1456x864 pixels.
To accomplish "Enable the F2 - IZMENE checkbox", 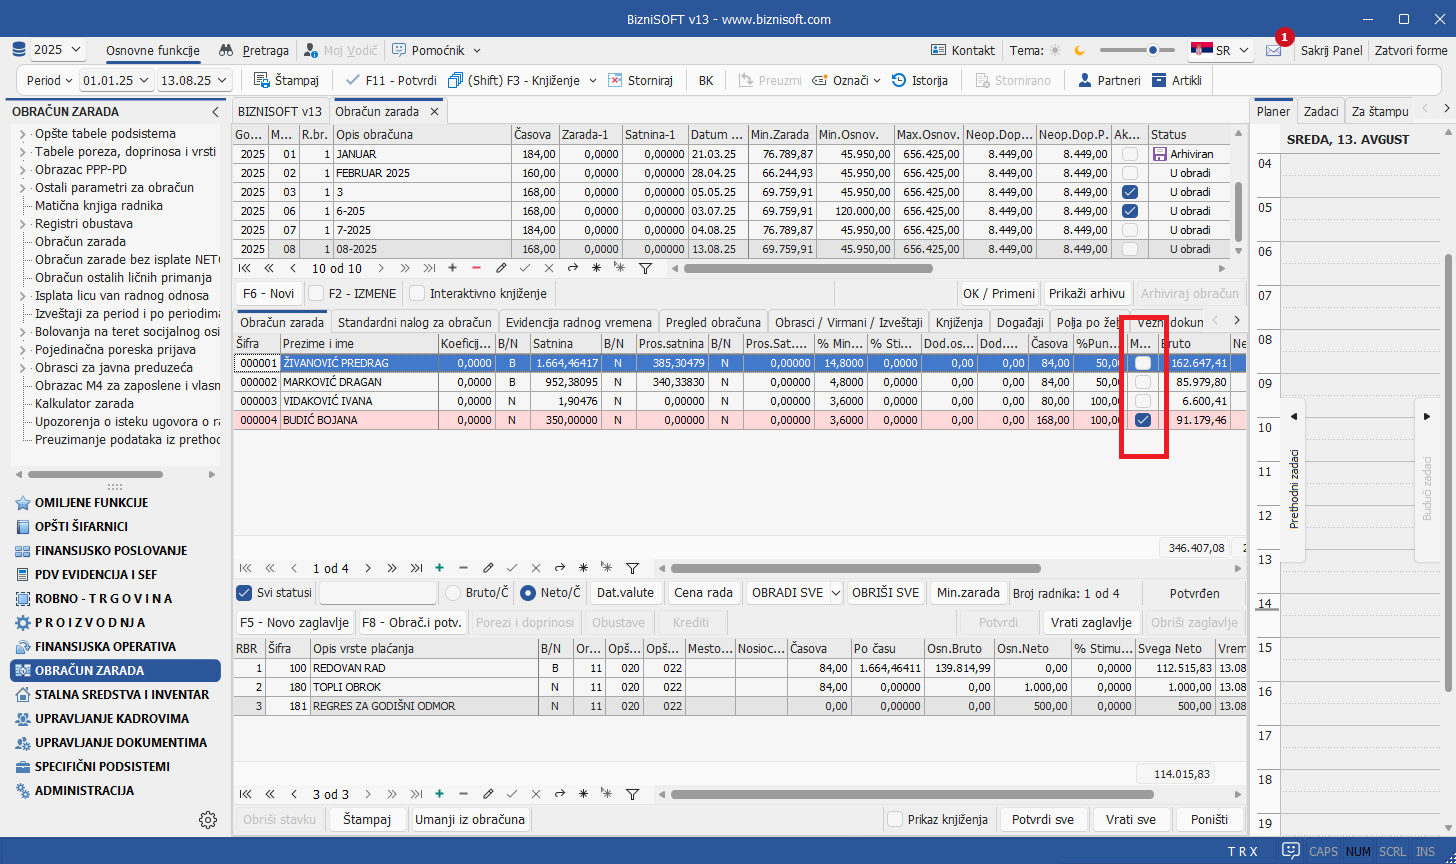I will [x=316, y=294].
